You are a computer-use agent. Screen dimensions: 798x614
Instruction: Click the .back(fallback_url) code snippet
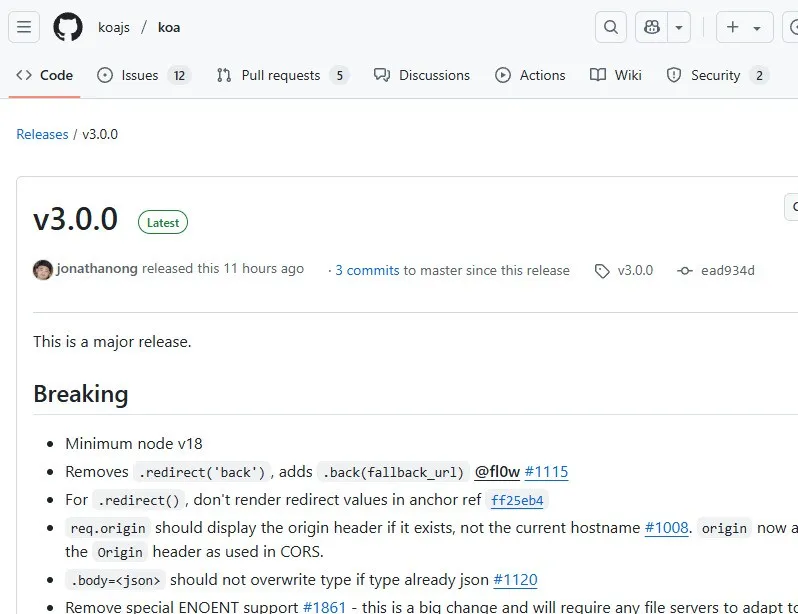(393, 472)
